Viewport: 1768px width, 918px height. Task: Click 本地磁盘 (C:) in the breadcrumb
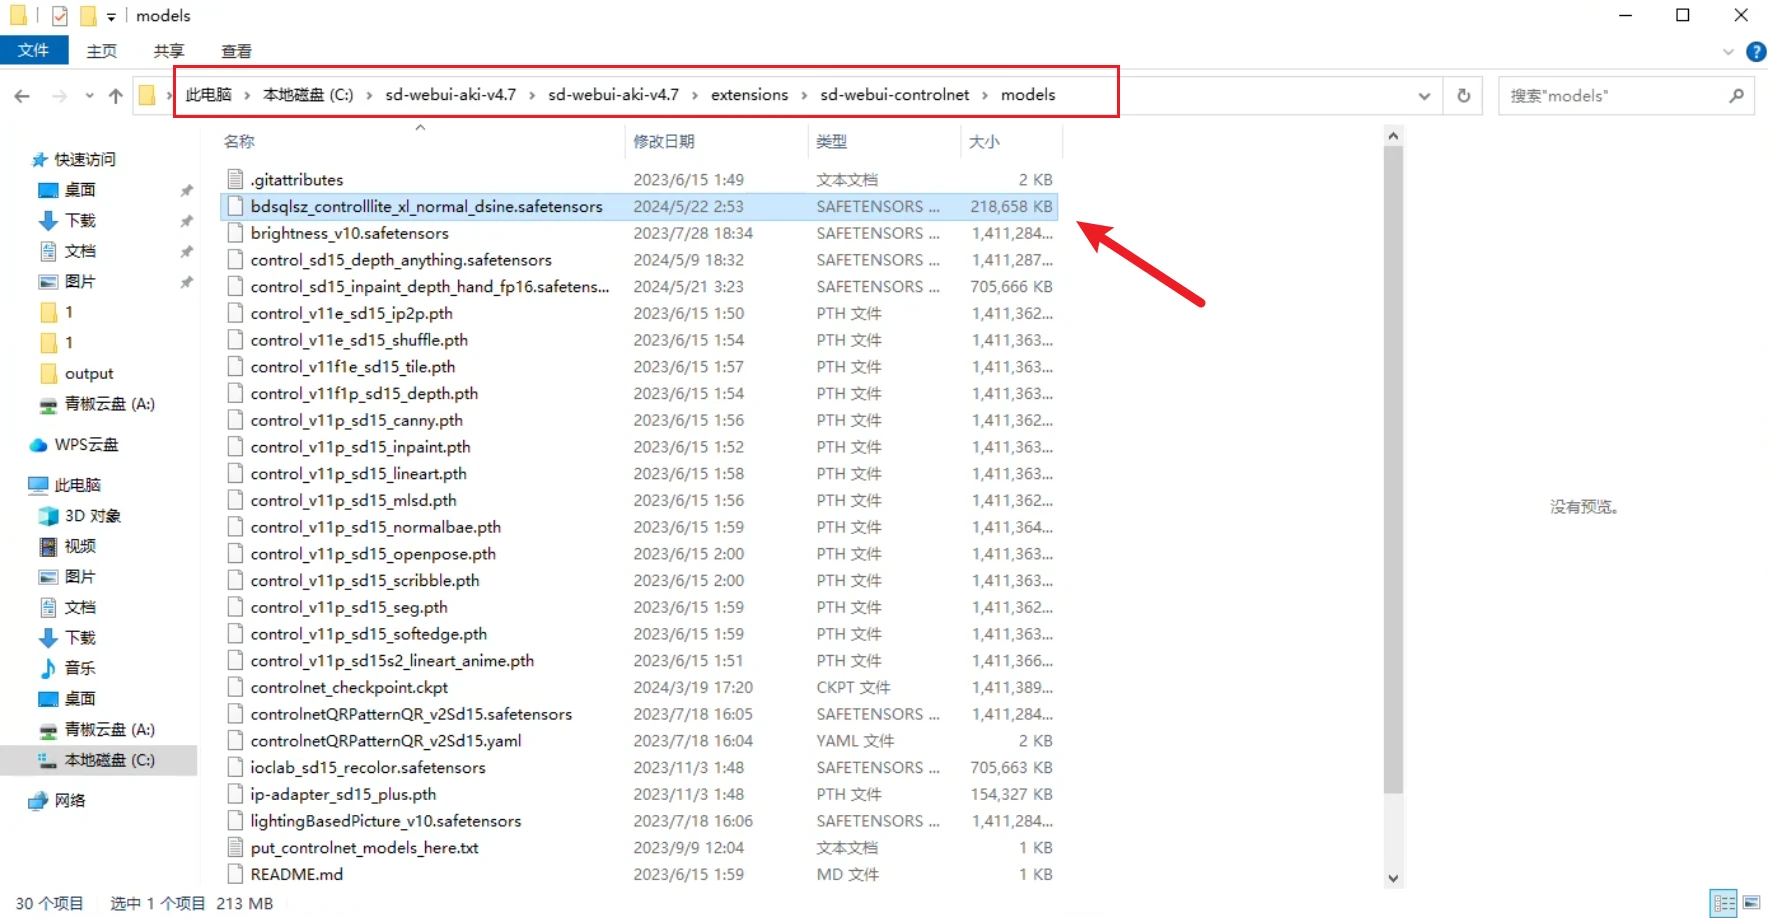(x=308, y=95)
